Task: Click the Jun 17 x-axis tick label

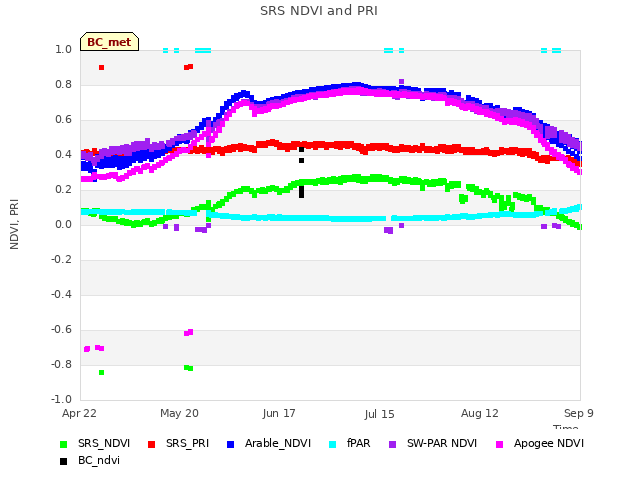Action: click(279, 413)
